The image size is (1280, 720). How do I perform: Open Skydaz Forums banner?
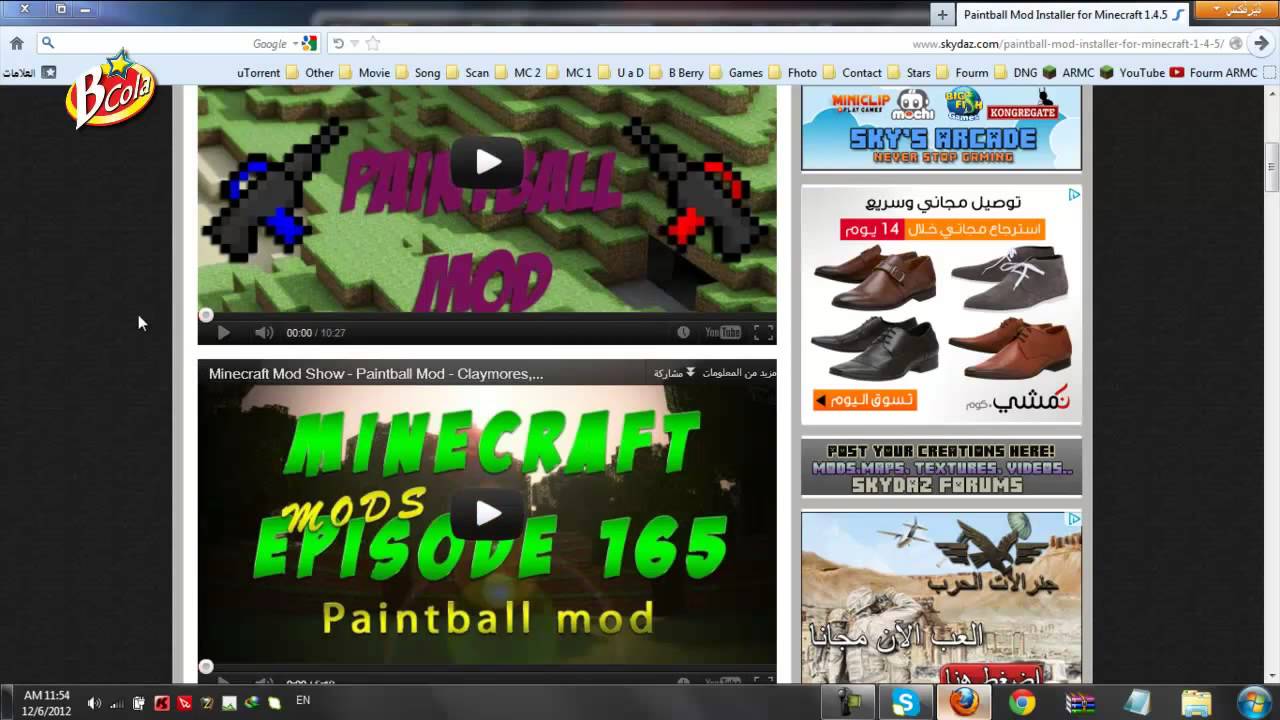point(941,467)
